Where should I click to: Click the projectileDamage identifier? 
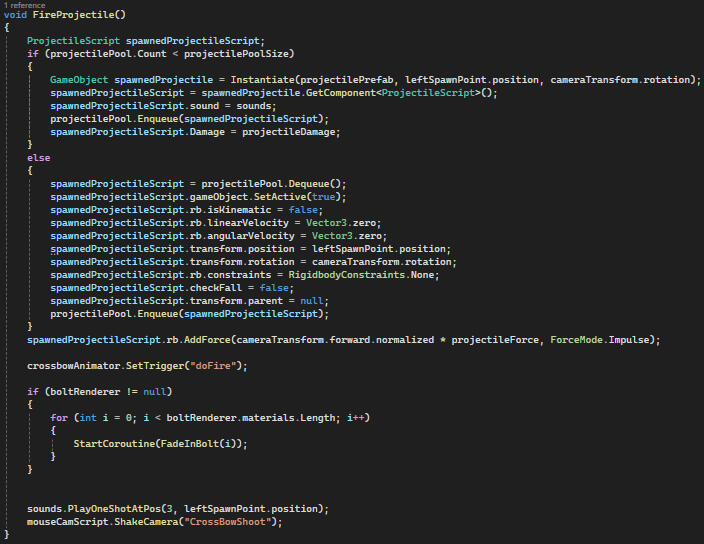[295, 132]
